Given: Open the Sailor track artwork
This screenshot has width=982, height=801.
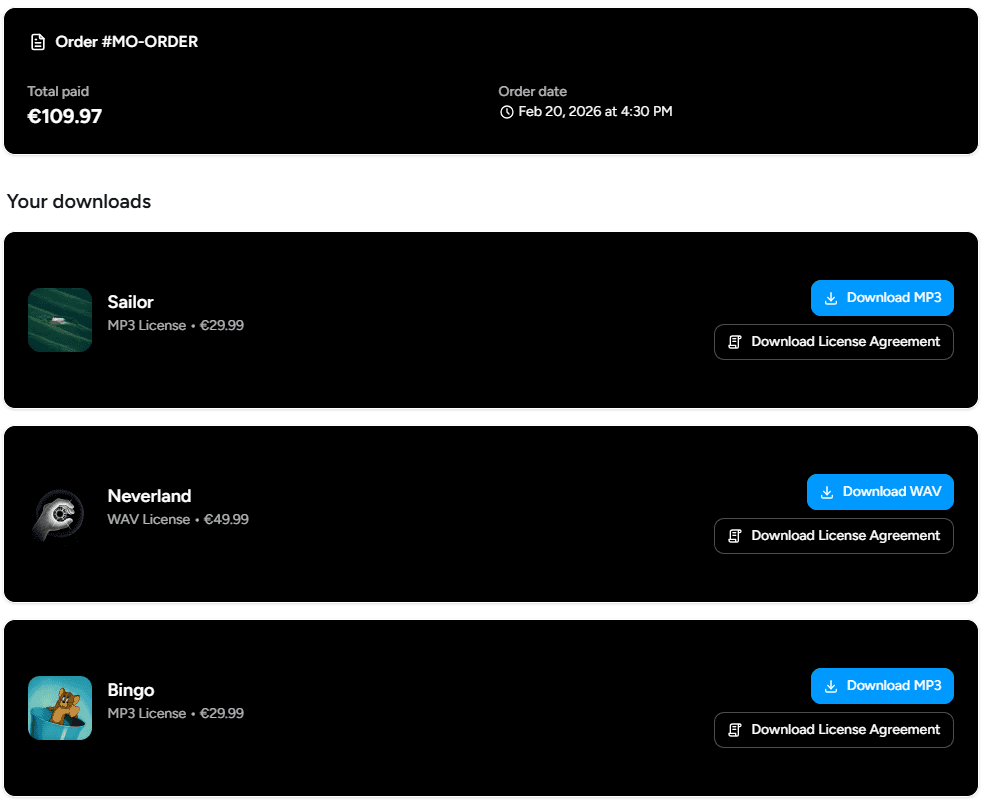Looking at the screenshot, I should (60, 320).
